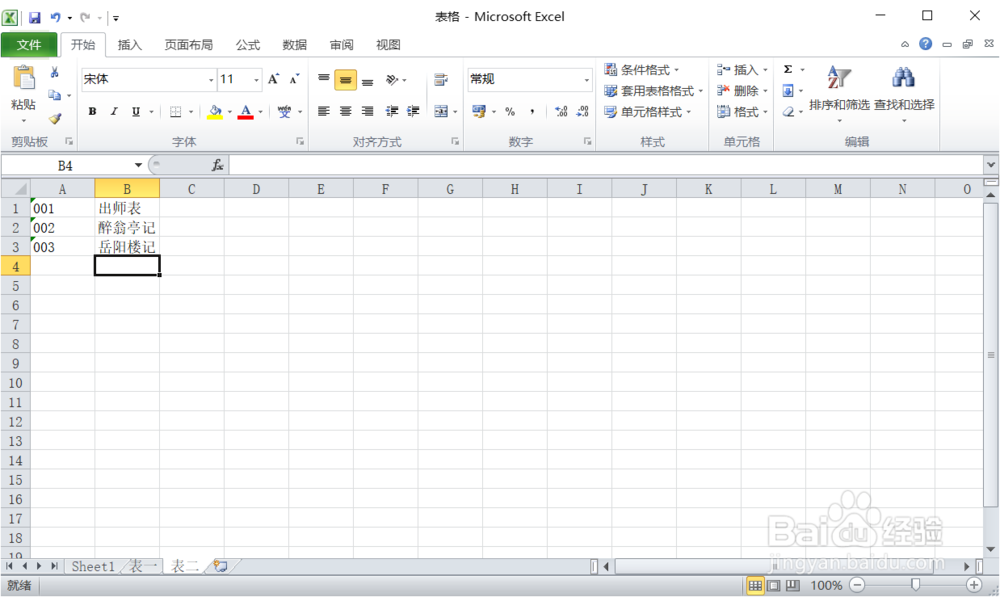Click the Cut scissors icon
This screenshot has height=597, width=1000.
(55, 72)
